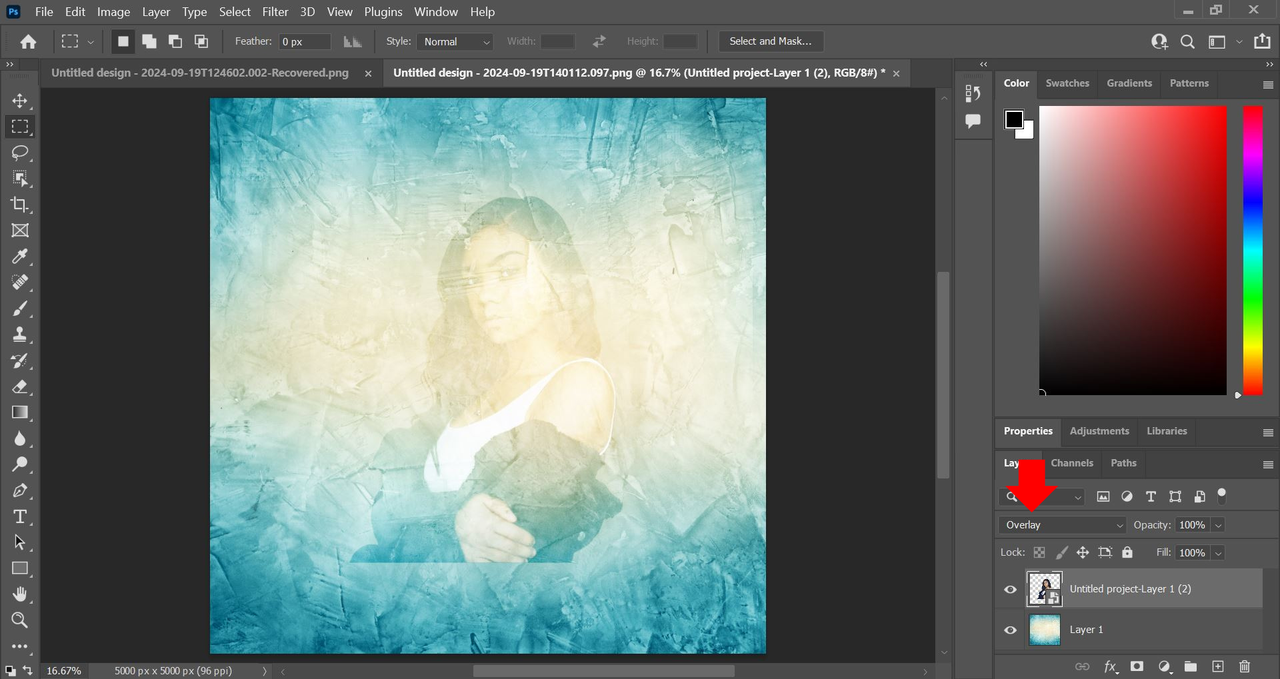This screenshot has height=679, width=1280.
Task: Toggle filter for pixel layers
Action: (1103, 496)
